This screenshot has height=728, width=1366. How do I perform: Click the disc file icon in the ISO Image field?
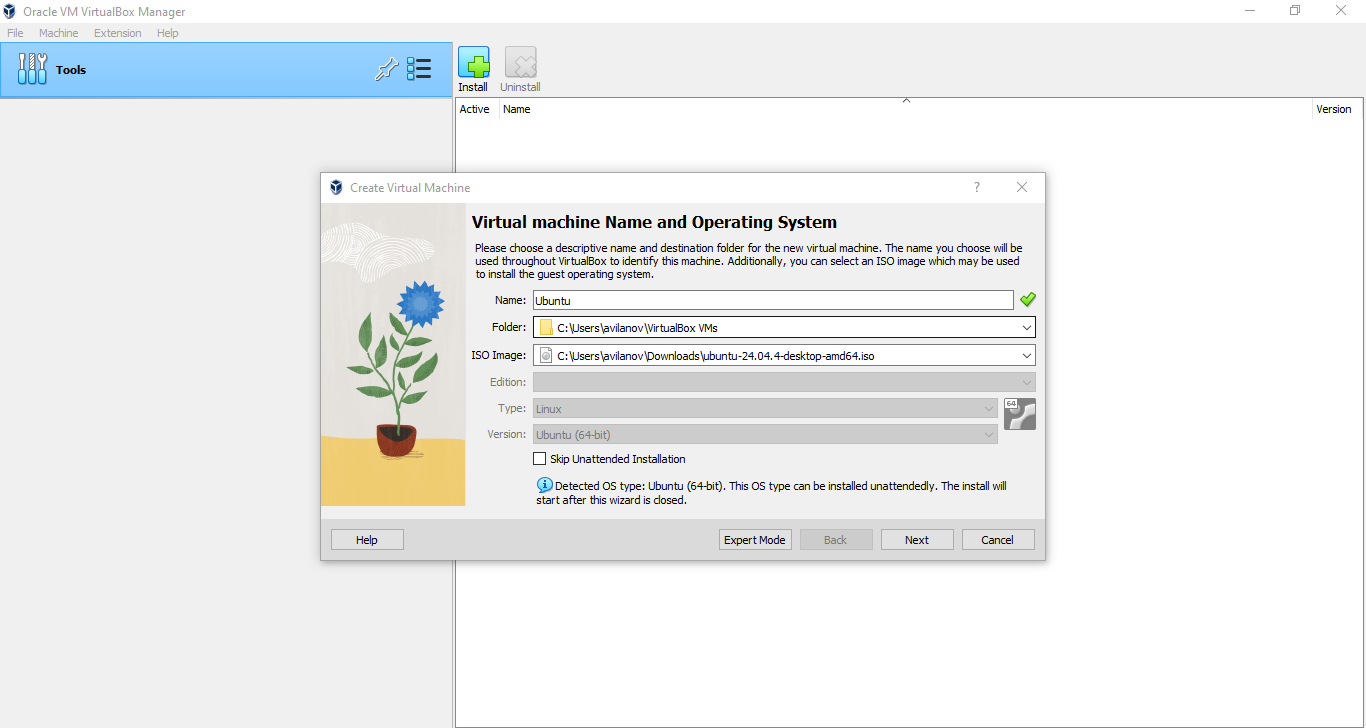click(546, 355)
